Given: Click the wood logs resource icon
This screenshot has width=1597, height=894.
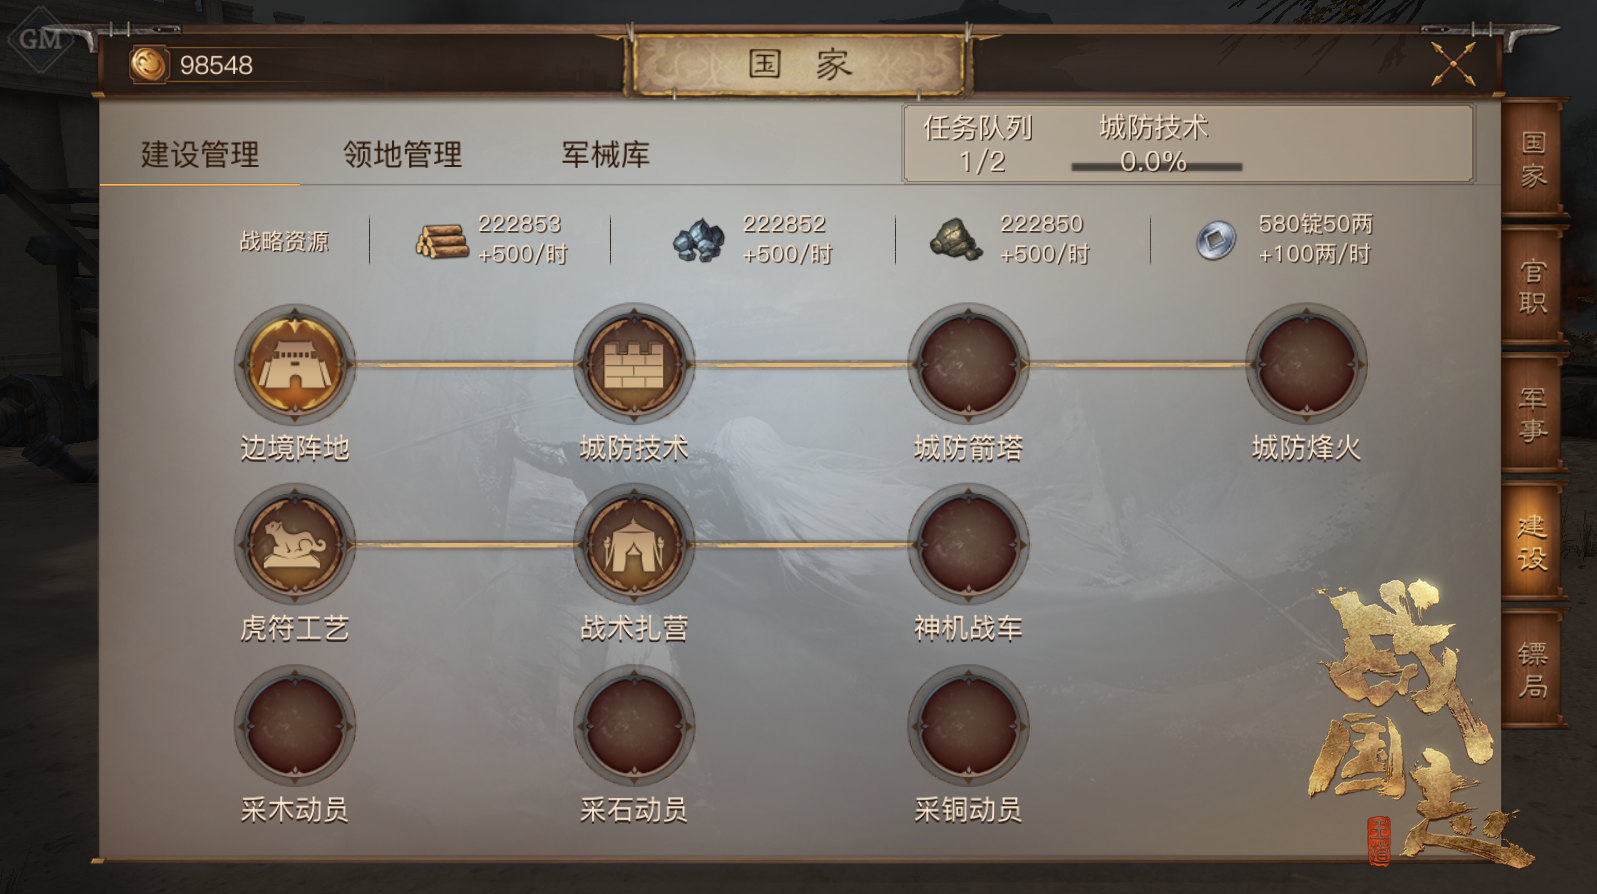Looking at the screenshot, I should pos(442,241).
